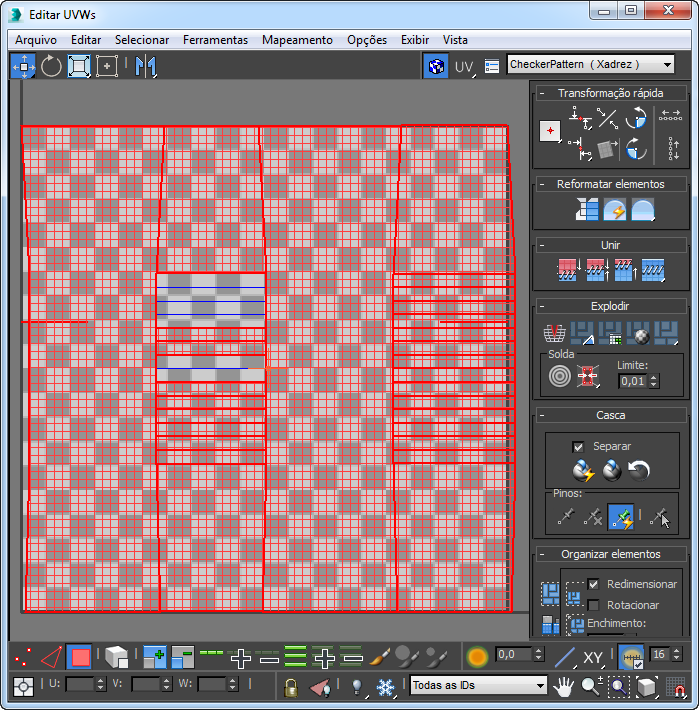Open the Mapeamento menu
The width and height of the screenshot is (699, 710).
[297, 40]
